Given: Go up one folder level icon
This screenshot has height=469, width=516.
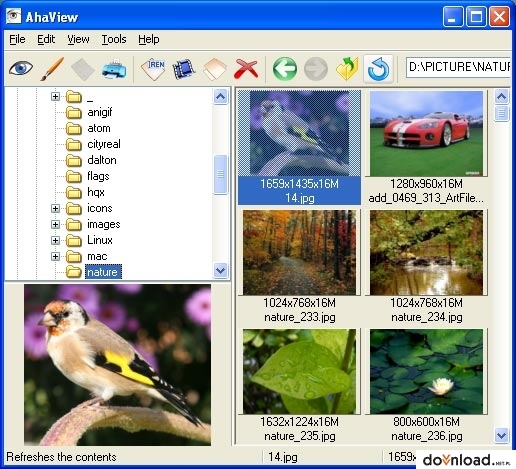Looking at the screenshot, I should pos(347,69).
